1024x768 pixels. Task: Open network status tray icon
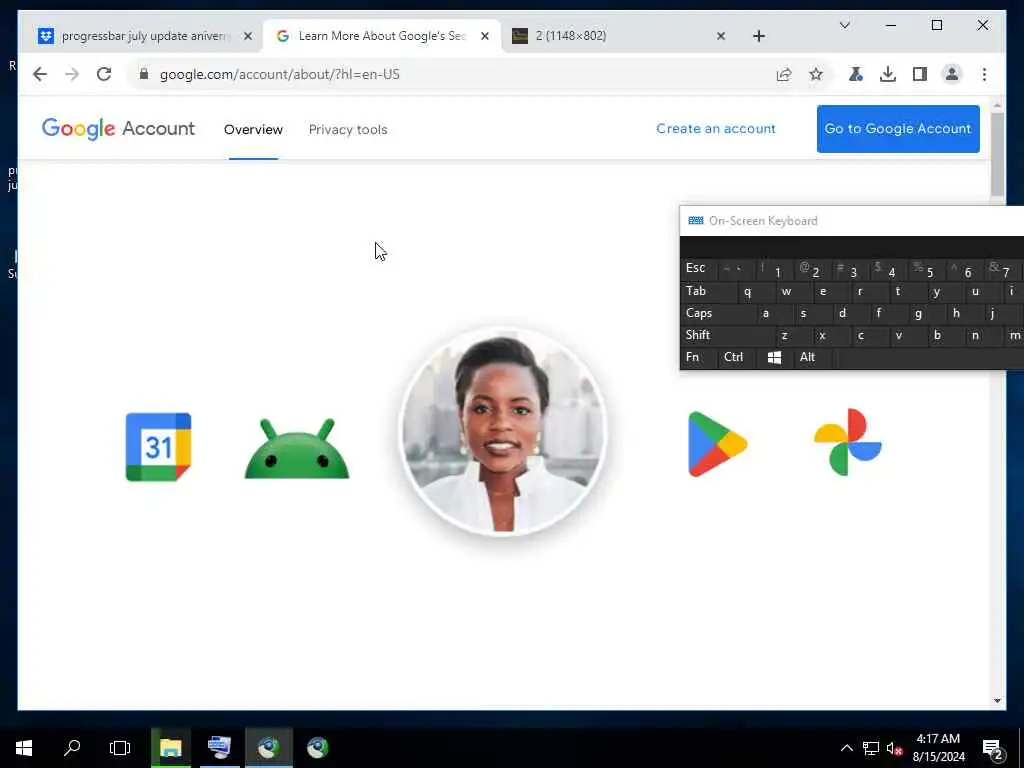(871, 748)
